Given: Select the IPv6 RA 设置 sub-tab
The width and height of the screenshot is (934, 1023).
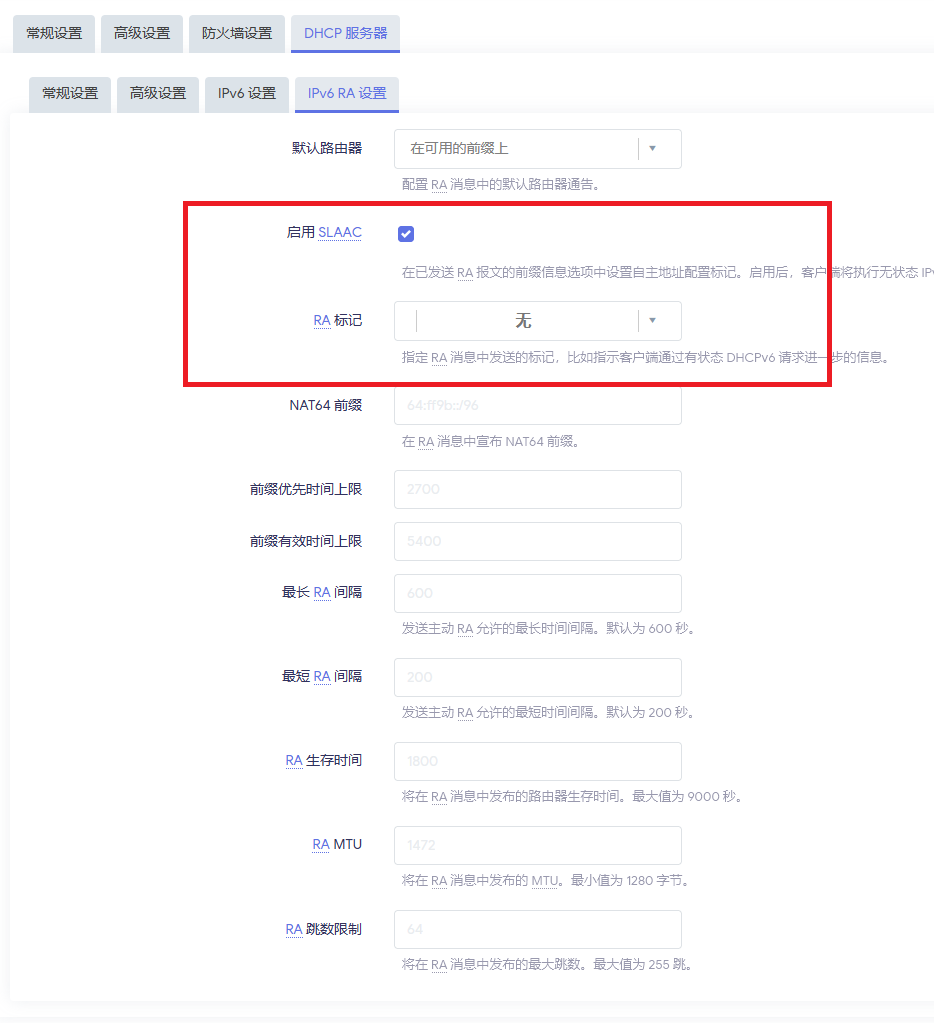Looking at the screenshot, I should [346, 94].
